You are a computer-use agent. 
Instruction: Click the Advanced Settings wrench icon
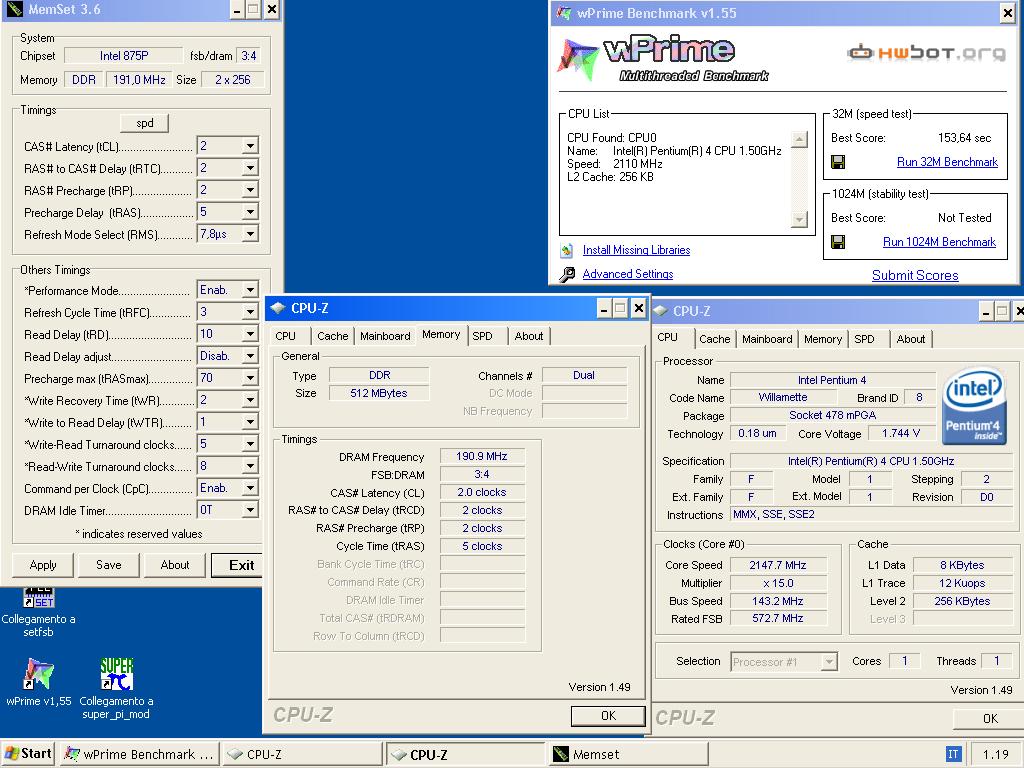click(x=567, y=274)
